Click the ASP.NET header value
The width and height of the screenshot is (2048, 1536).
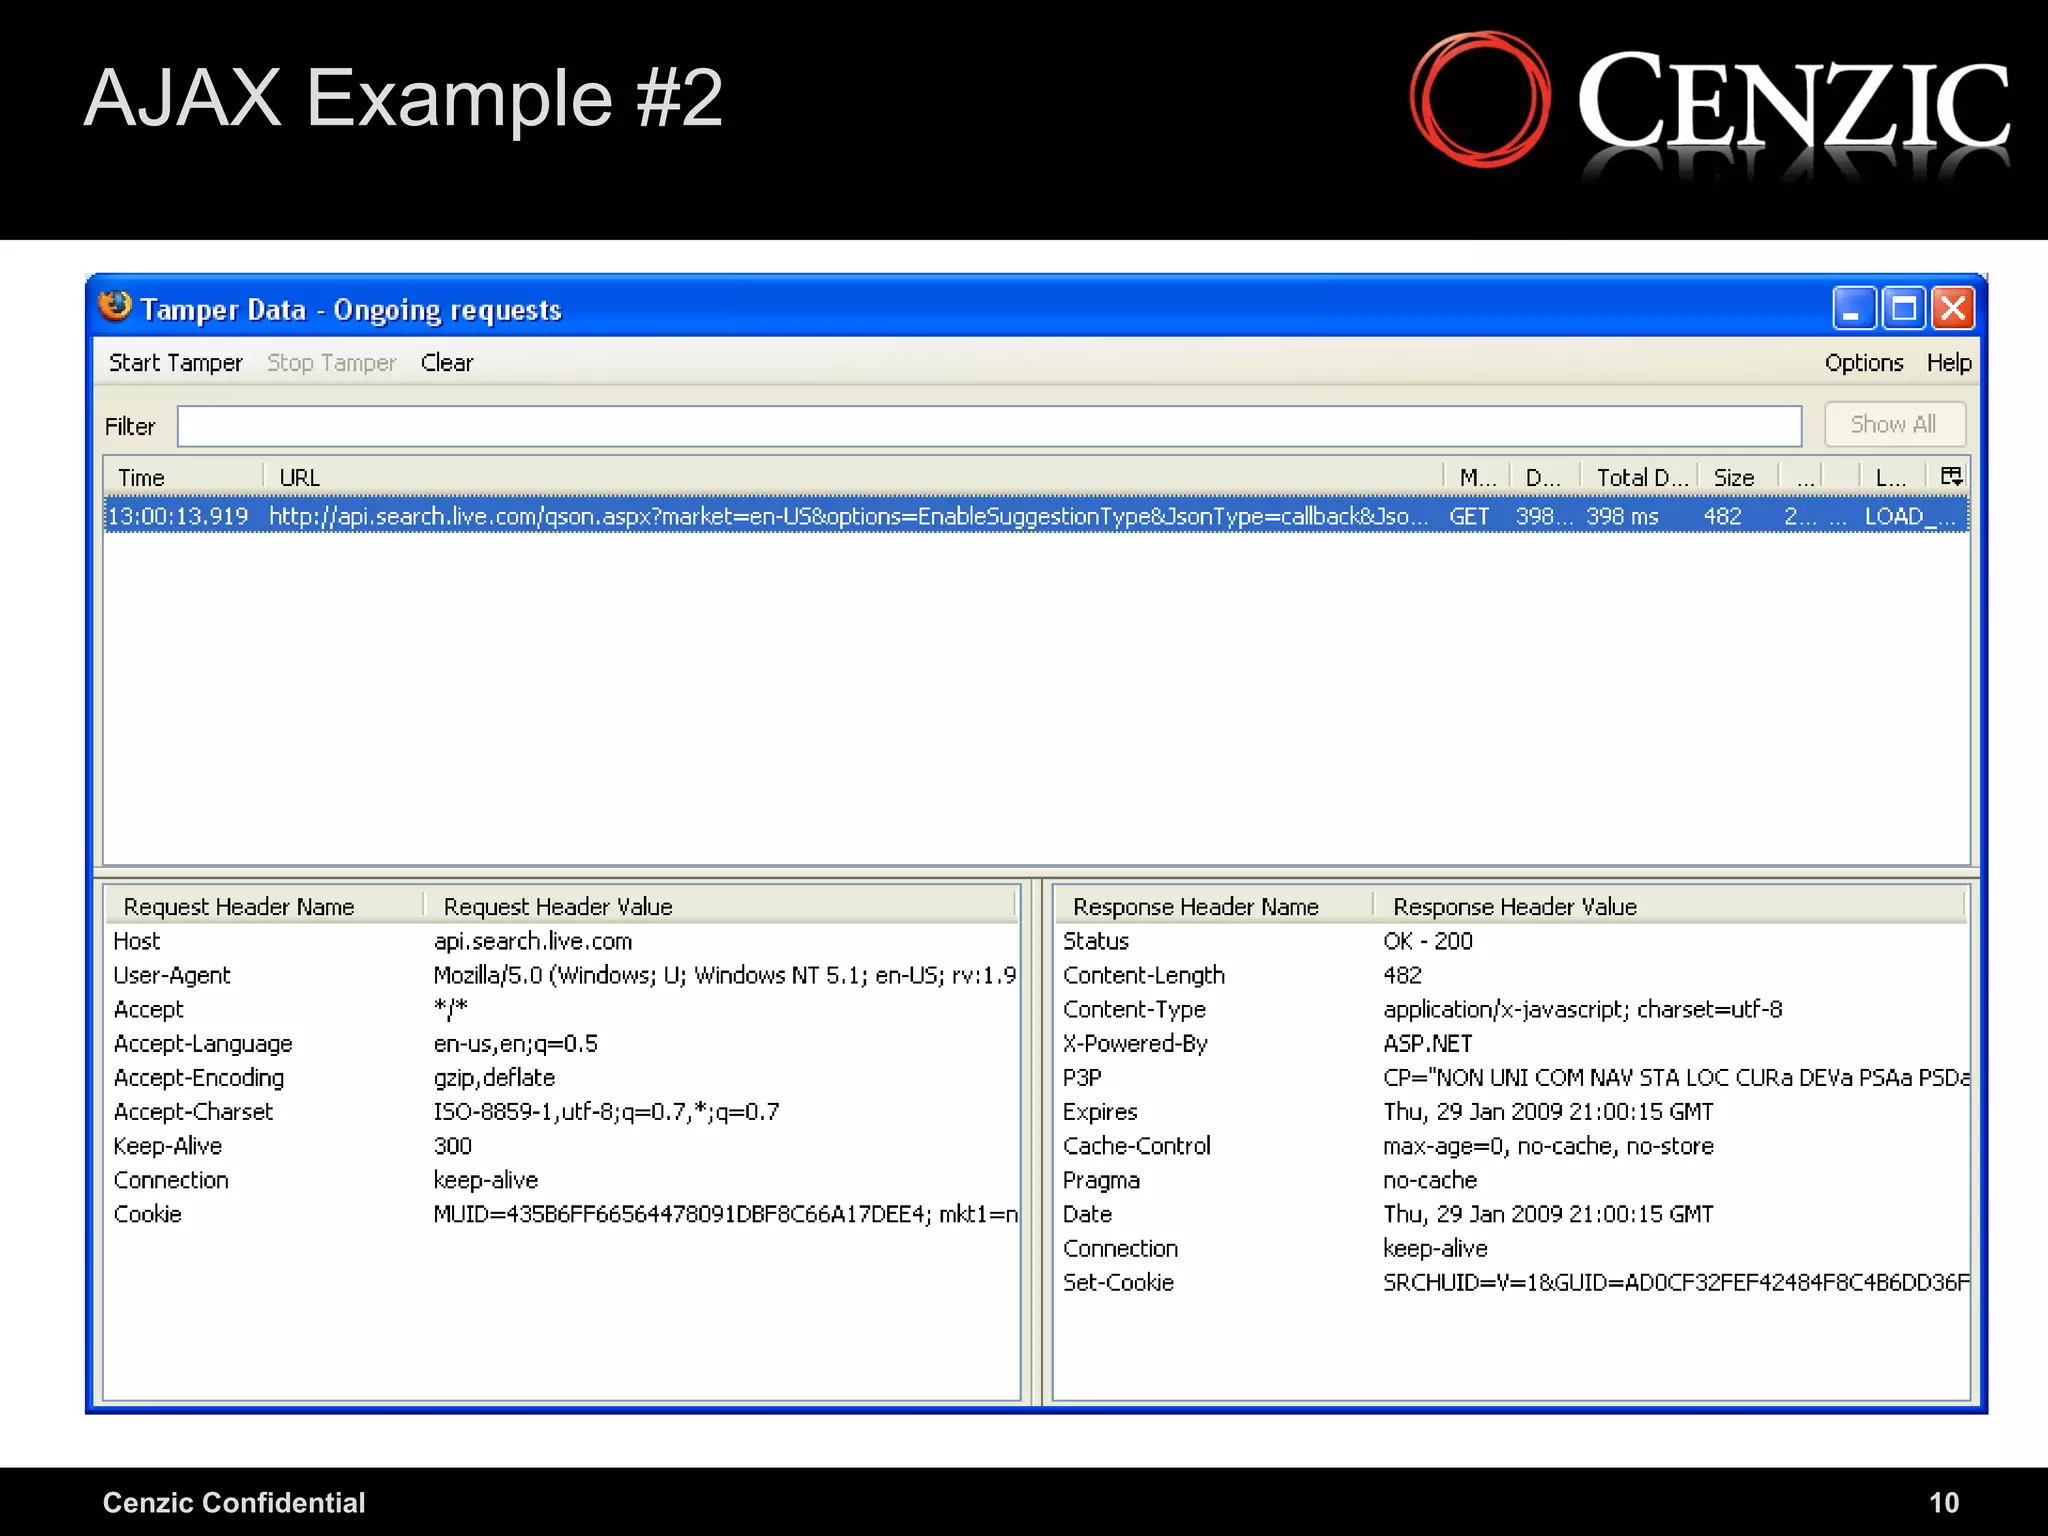pyautogui.click(x=1428, y=1044)
